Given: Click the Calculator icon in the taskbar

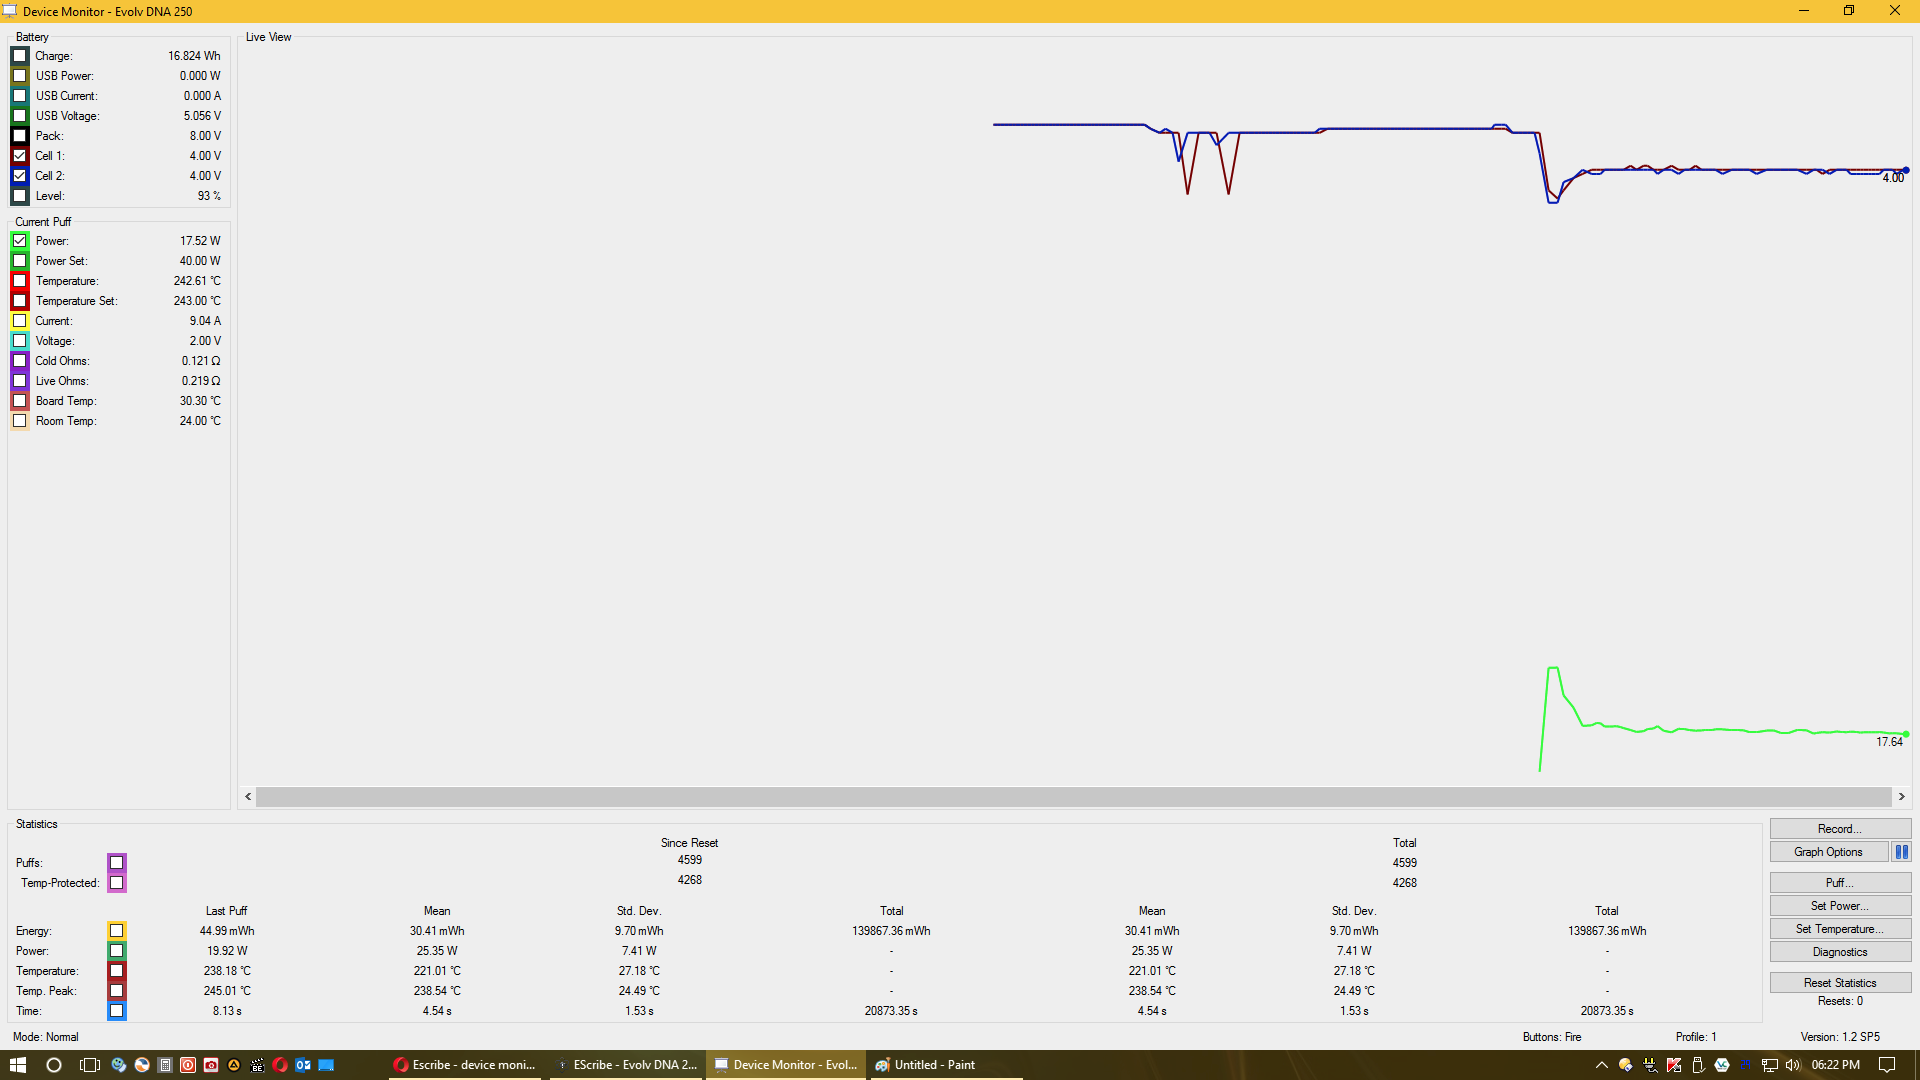Looking at the screenshot, I should tap(165, 1065).
